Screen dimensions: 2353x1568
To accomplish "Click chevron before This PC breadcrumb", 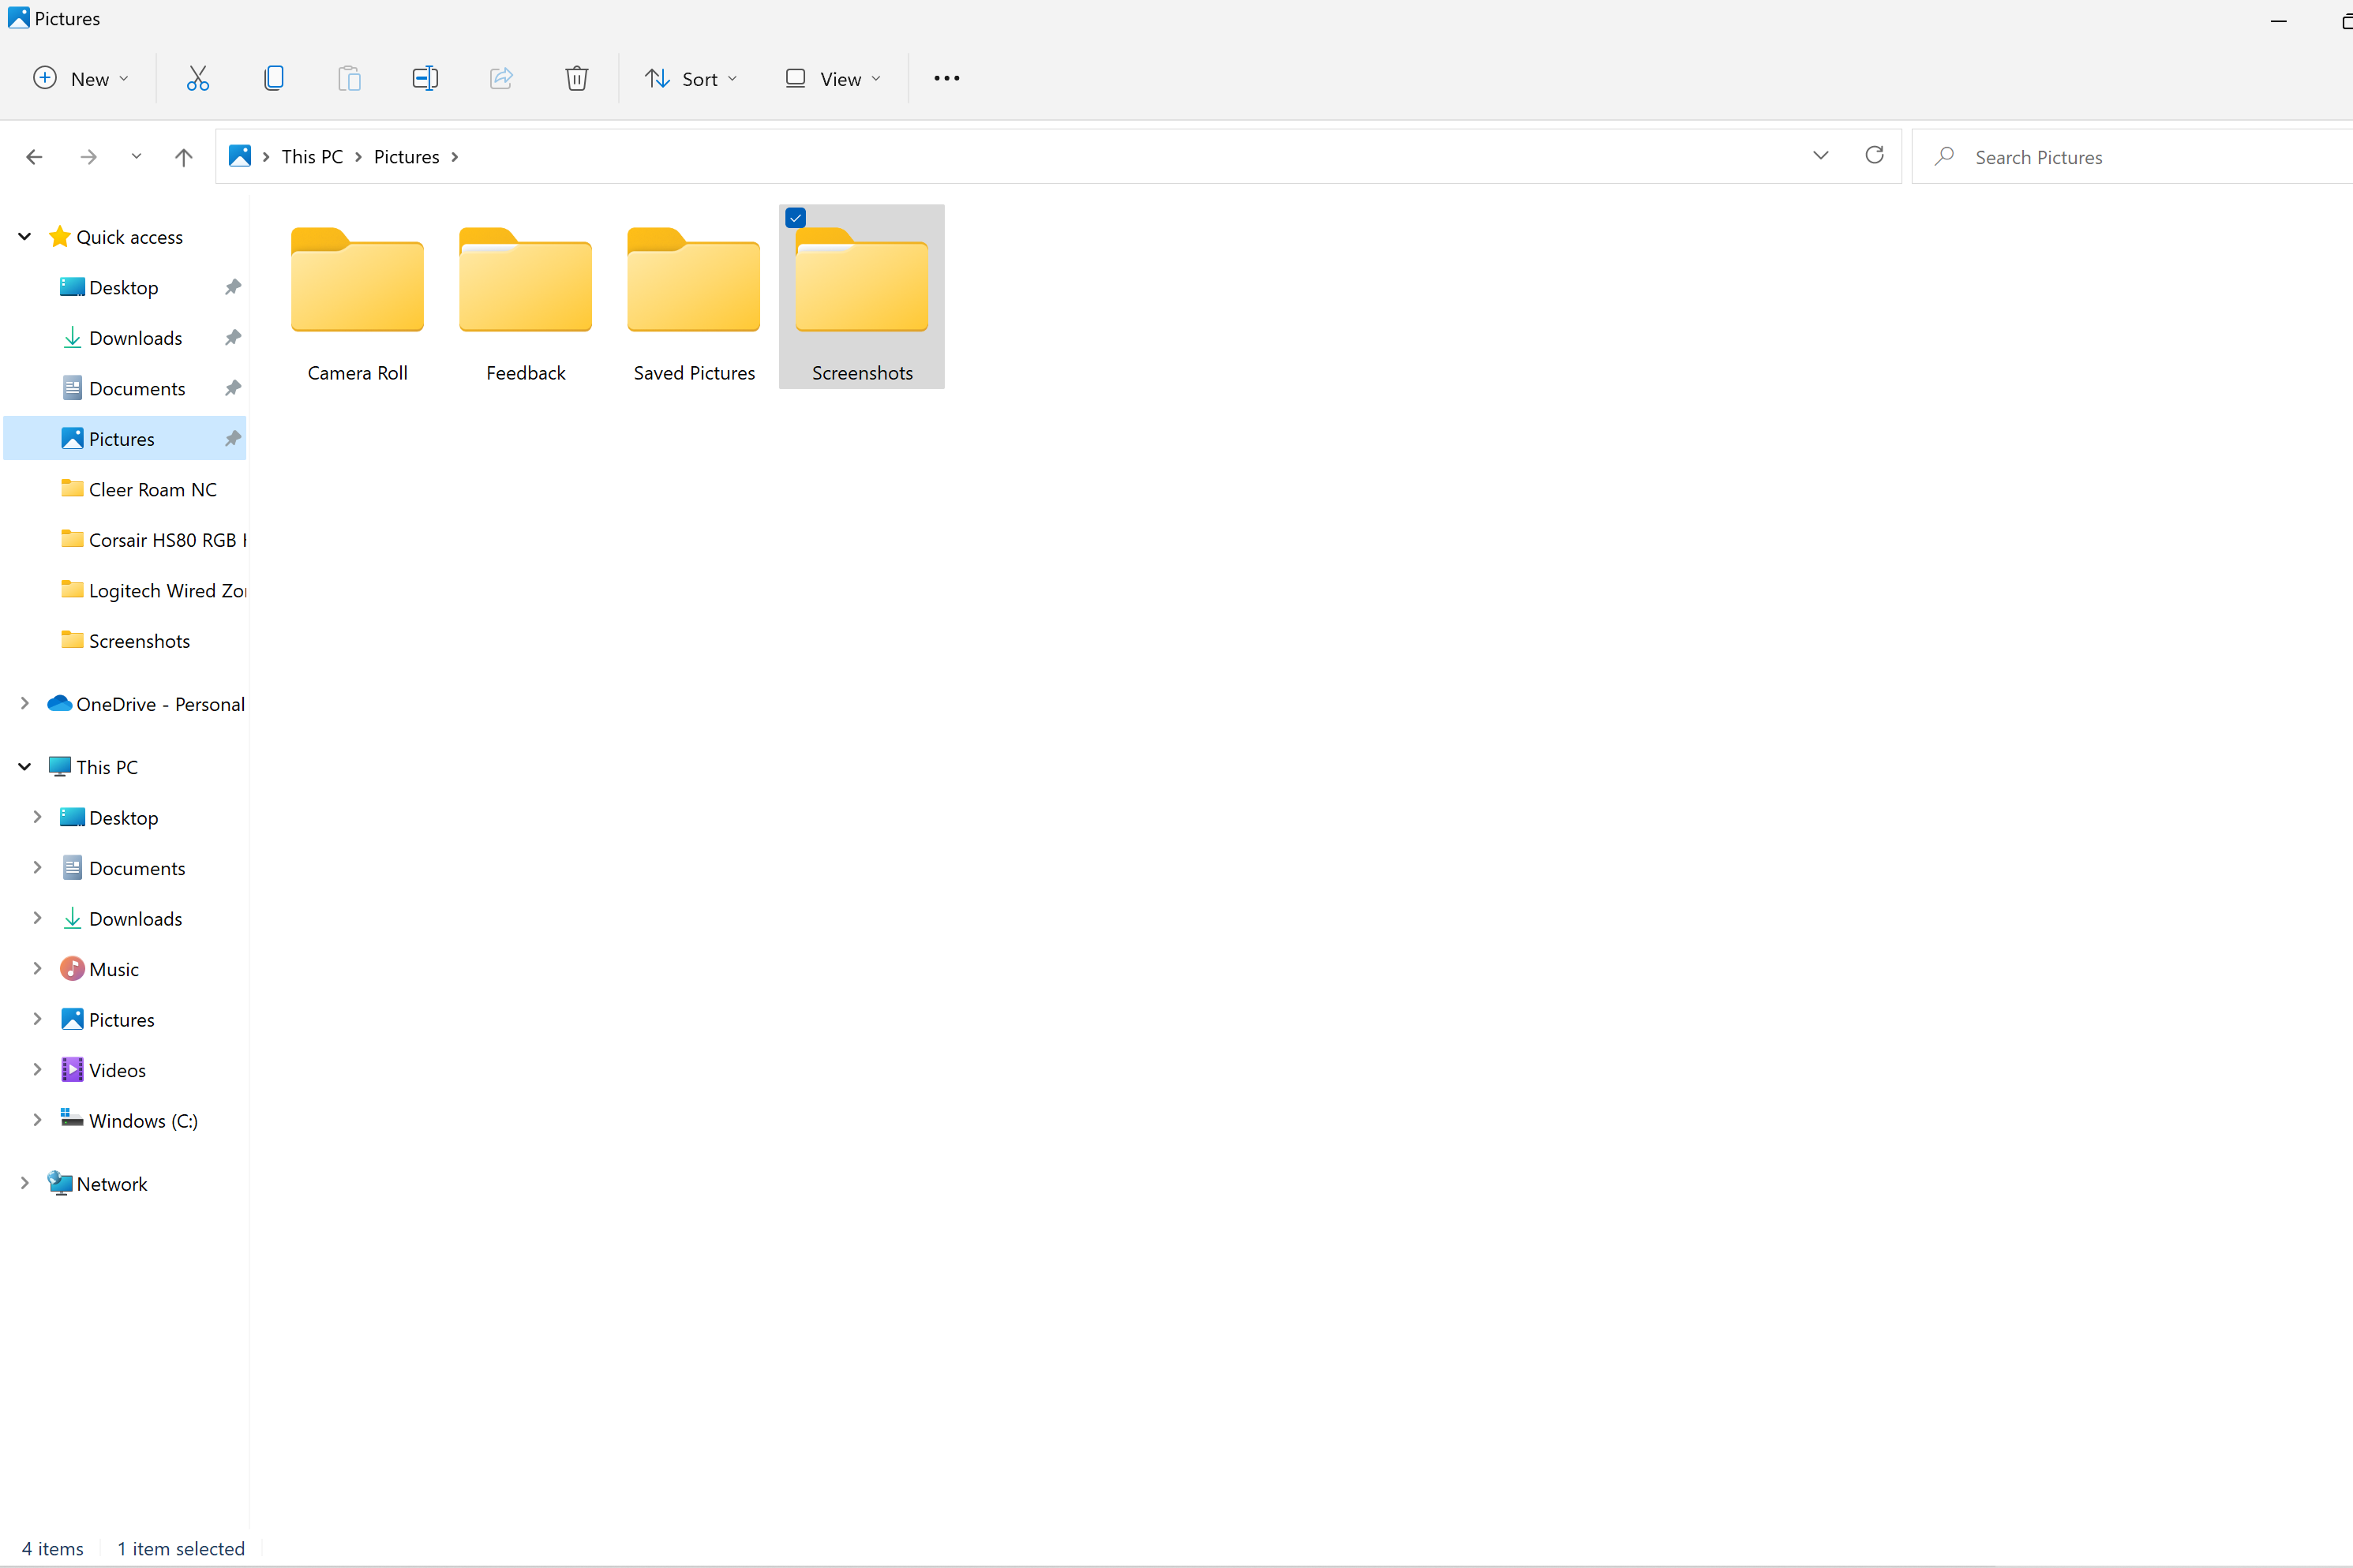I will click(266, 157).
